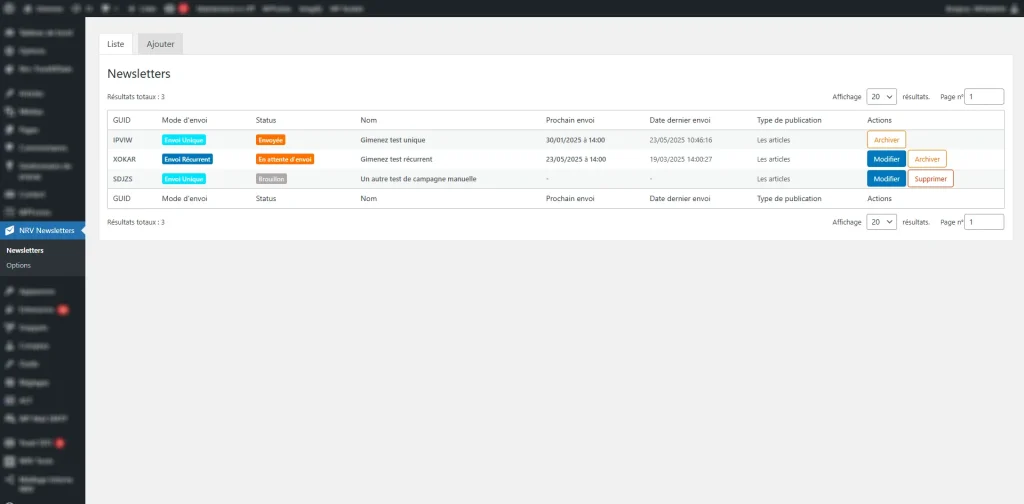Image resolution: width=1024 pixels, height=504 pixels.
Task: Open Apparence in the sidebar
Action: 42,291
